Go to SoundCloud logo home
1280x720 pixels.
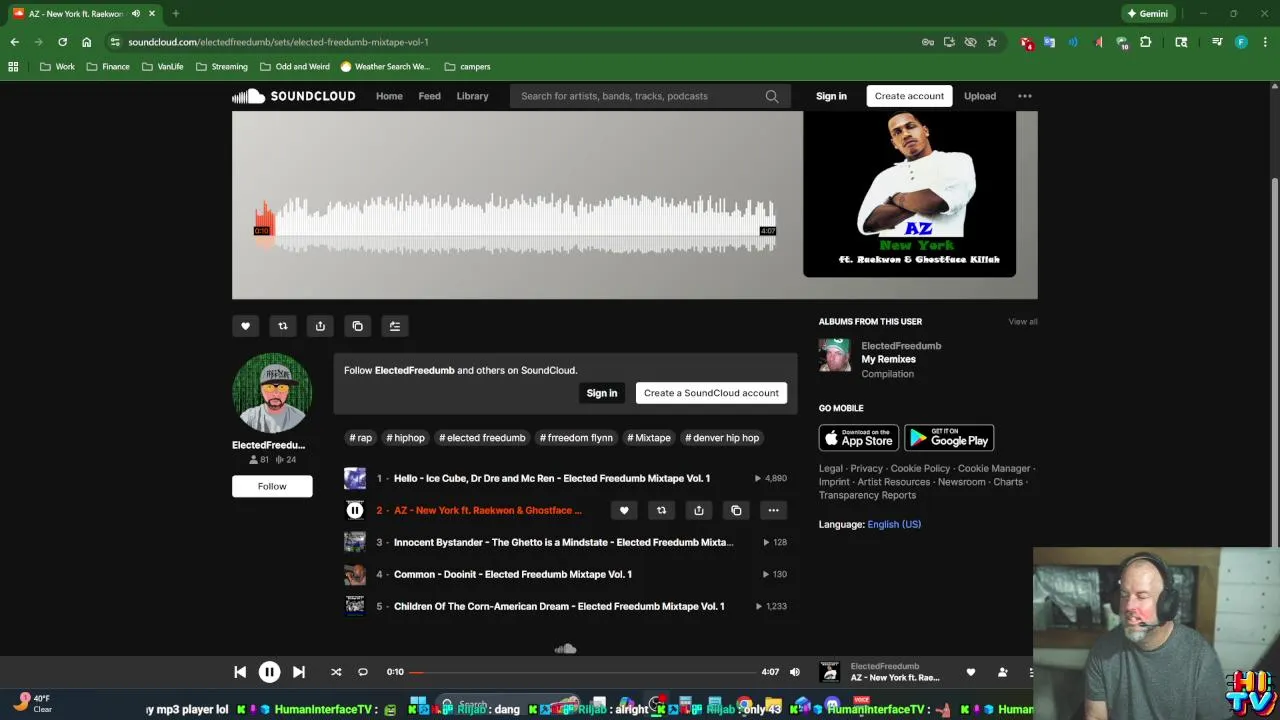pos(294,96)
